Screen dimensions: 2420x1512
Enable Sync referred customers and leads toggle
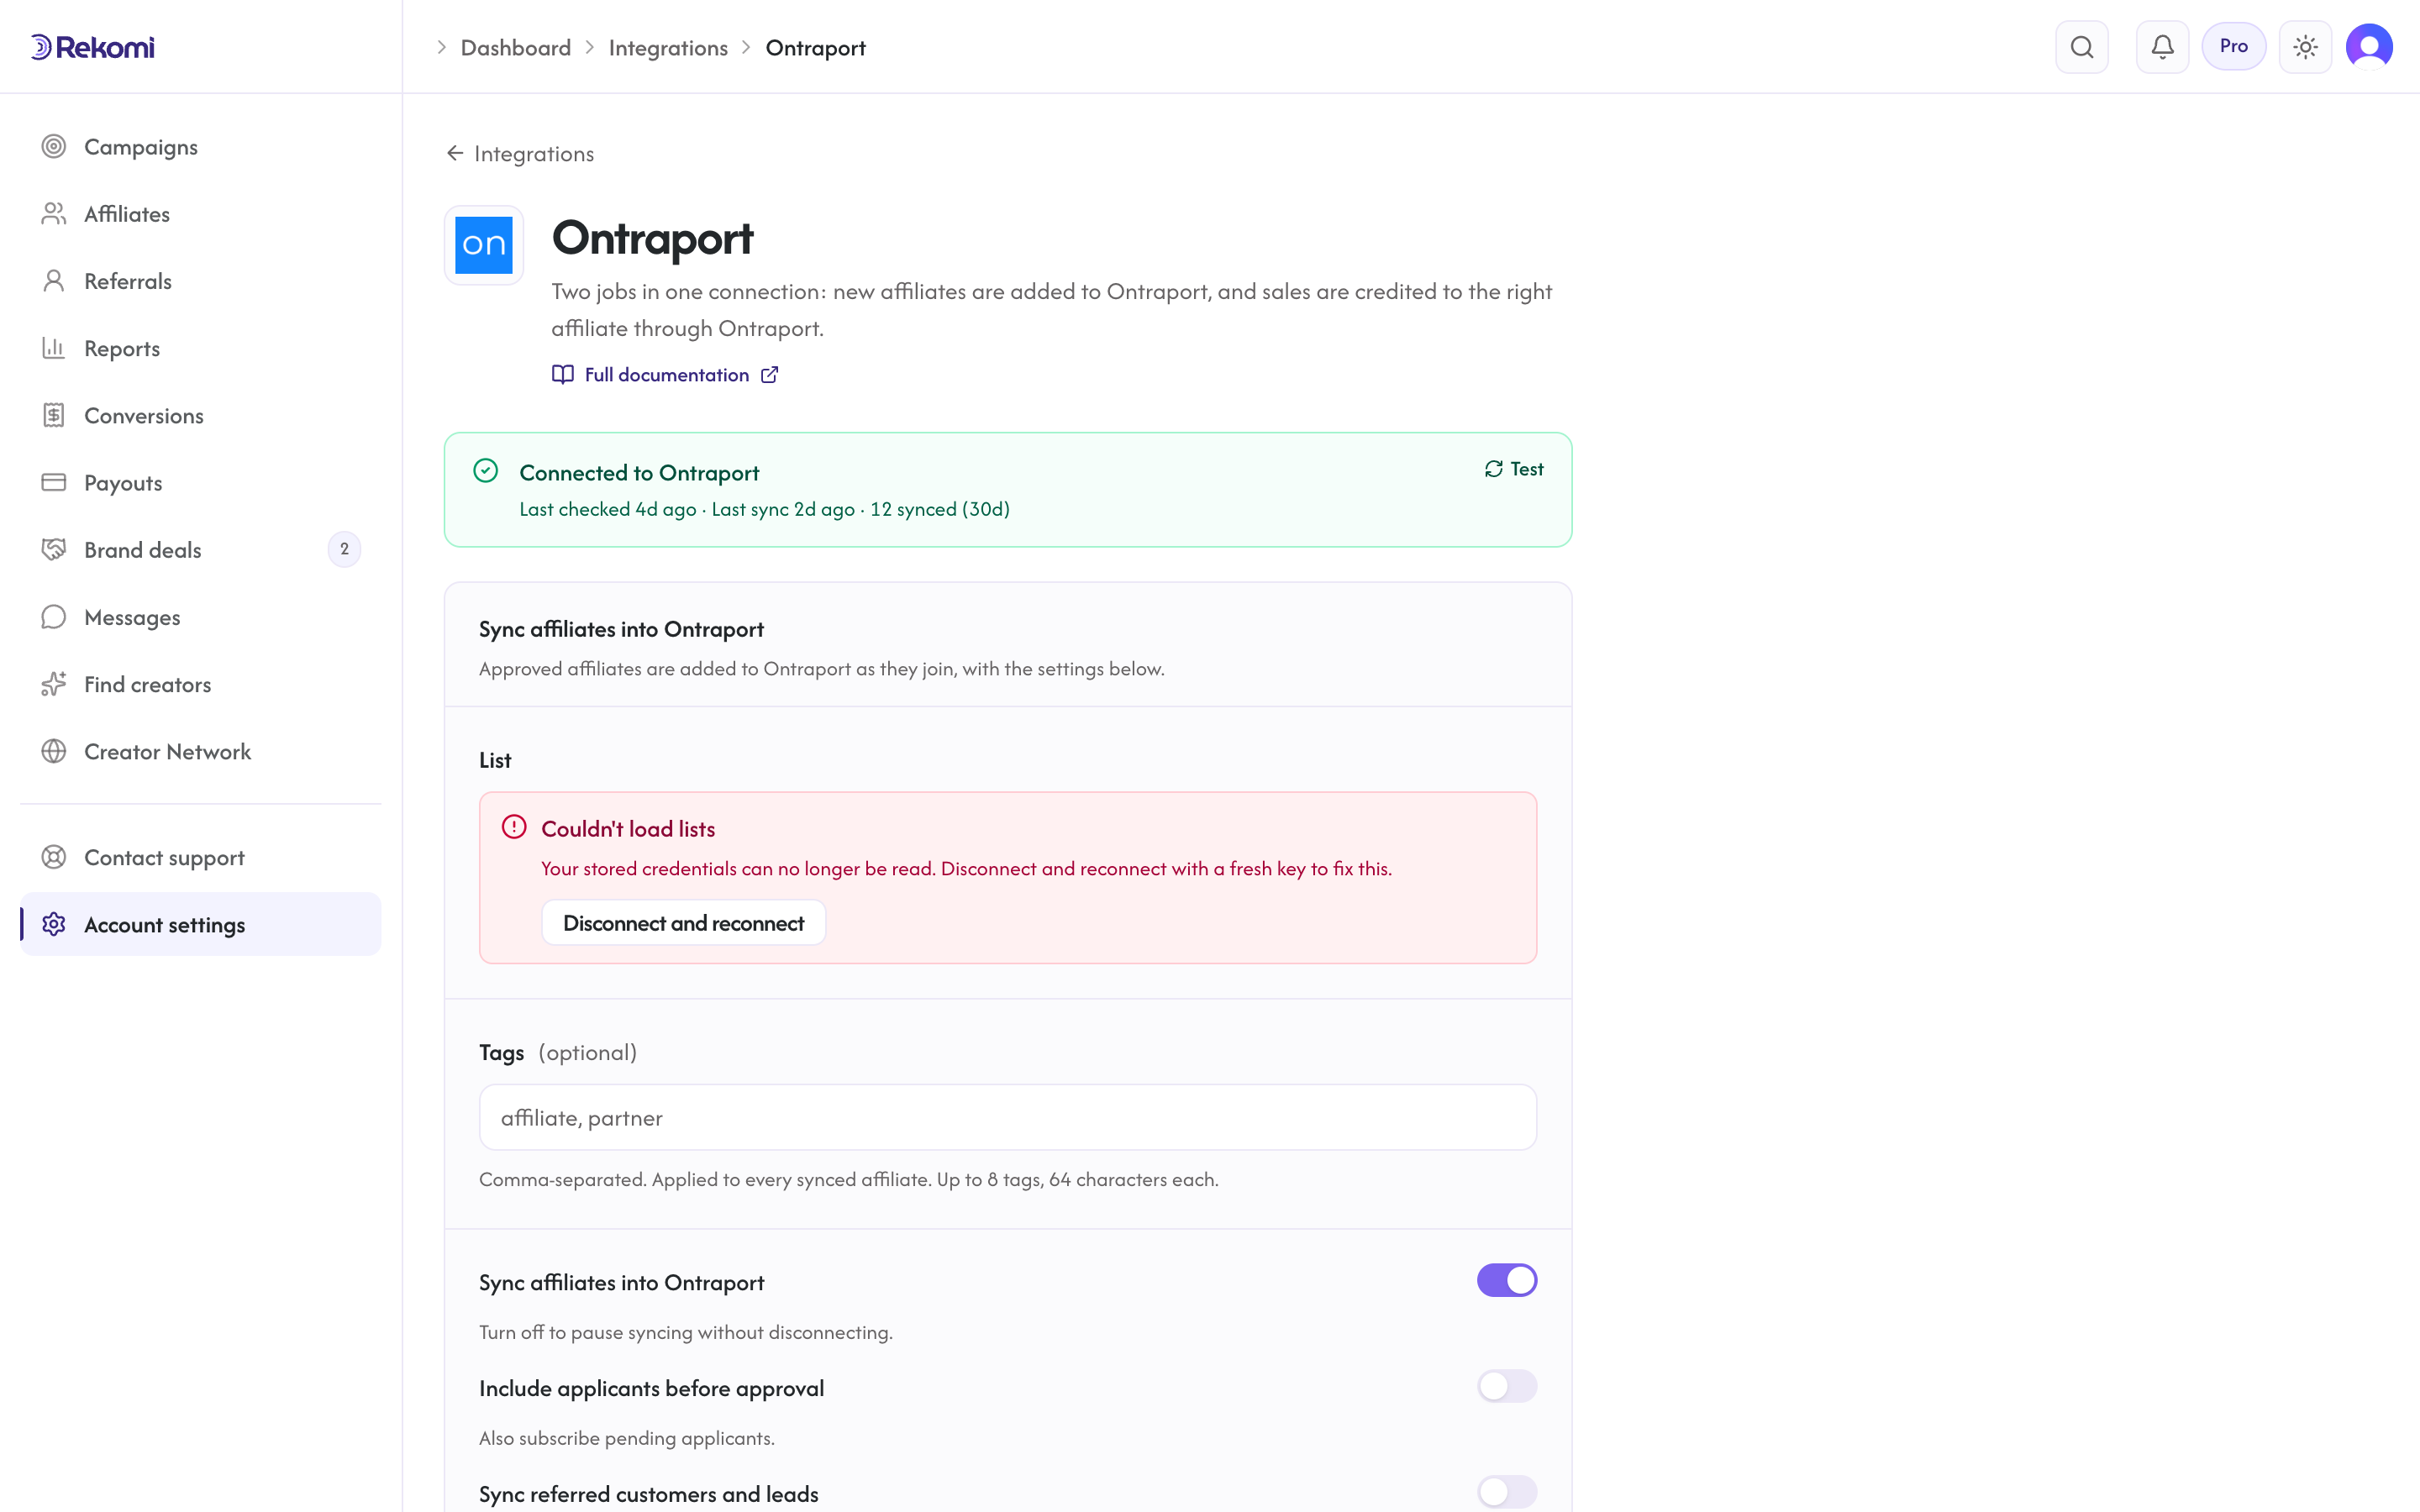point(1506,1492)
